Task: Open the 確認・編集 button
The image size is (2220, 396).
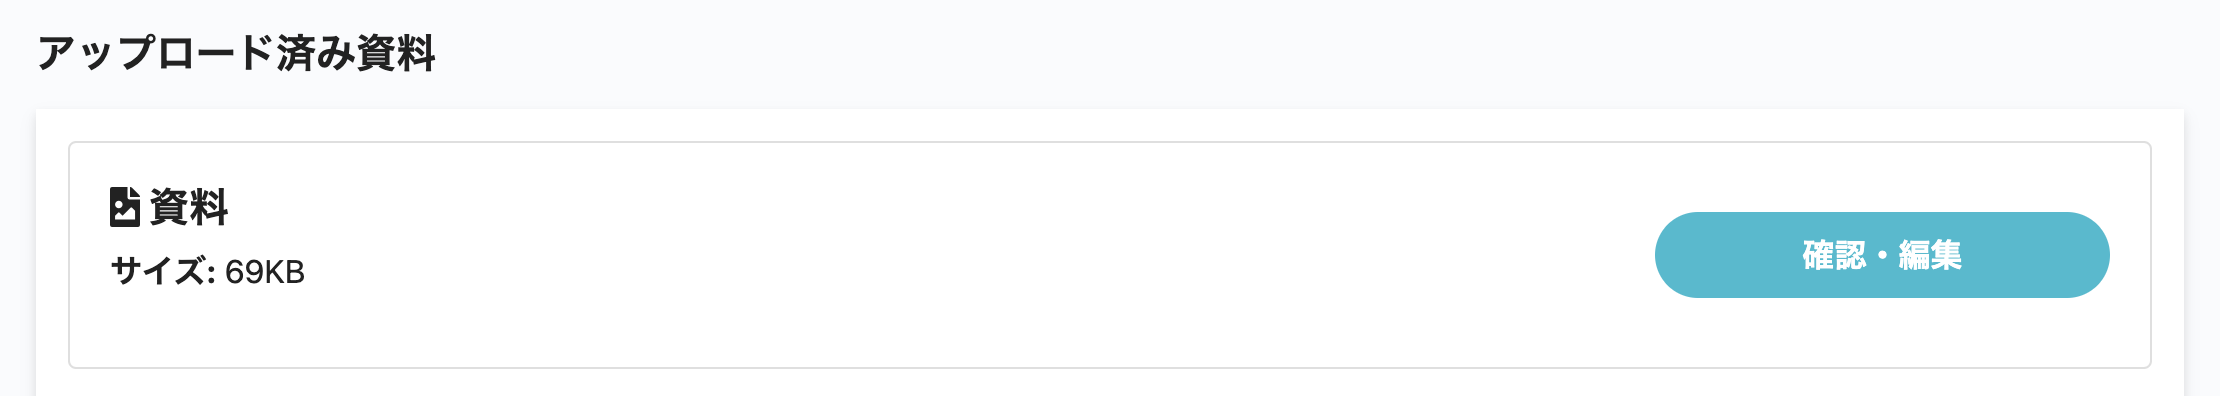Action: click(x=1882, y=255)
